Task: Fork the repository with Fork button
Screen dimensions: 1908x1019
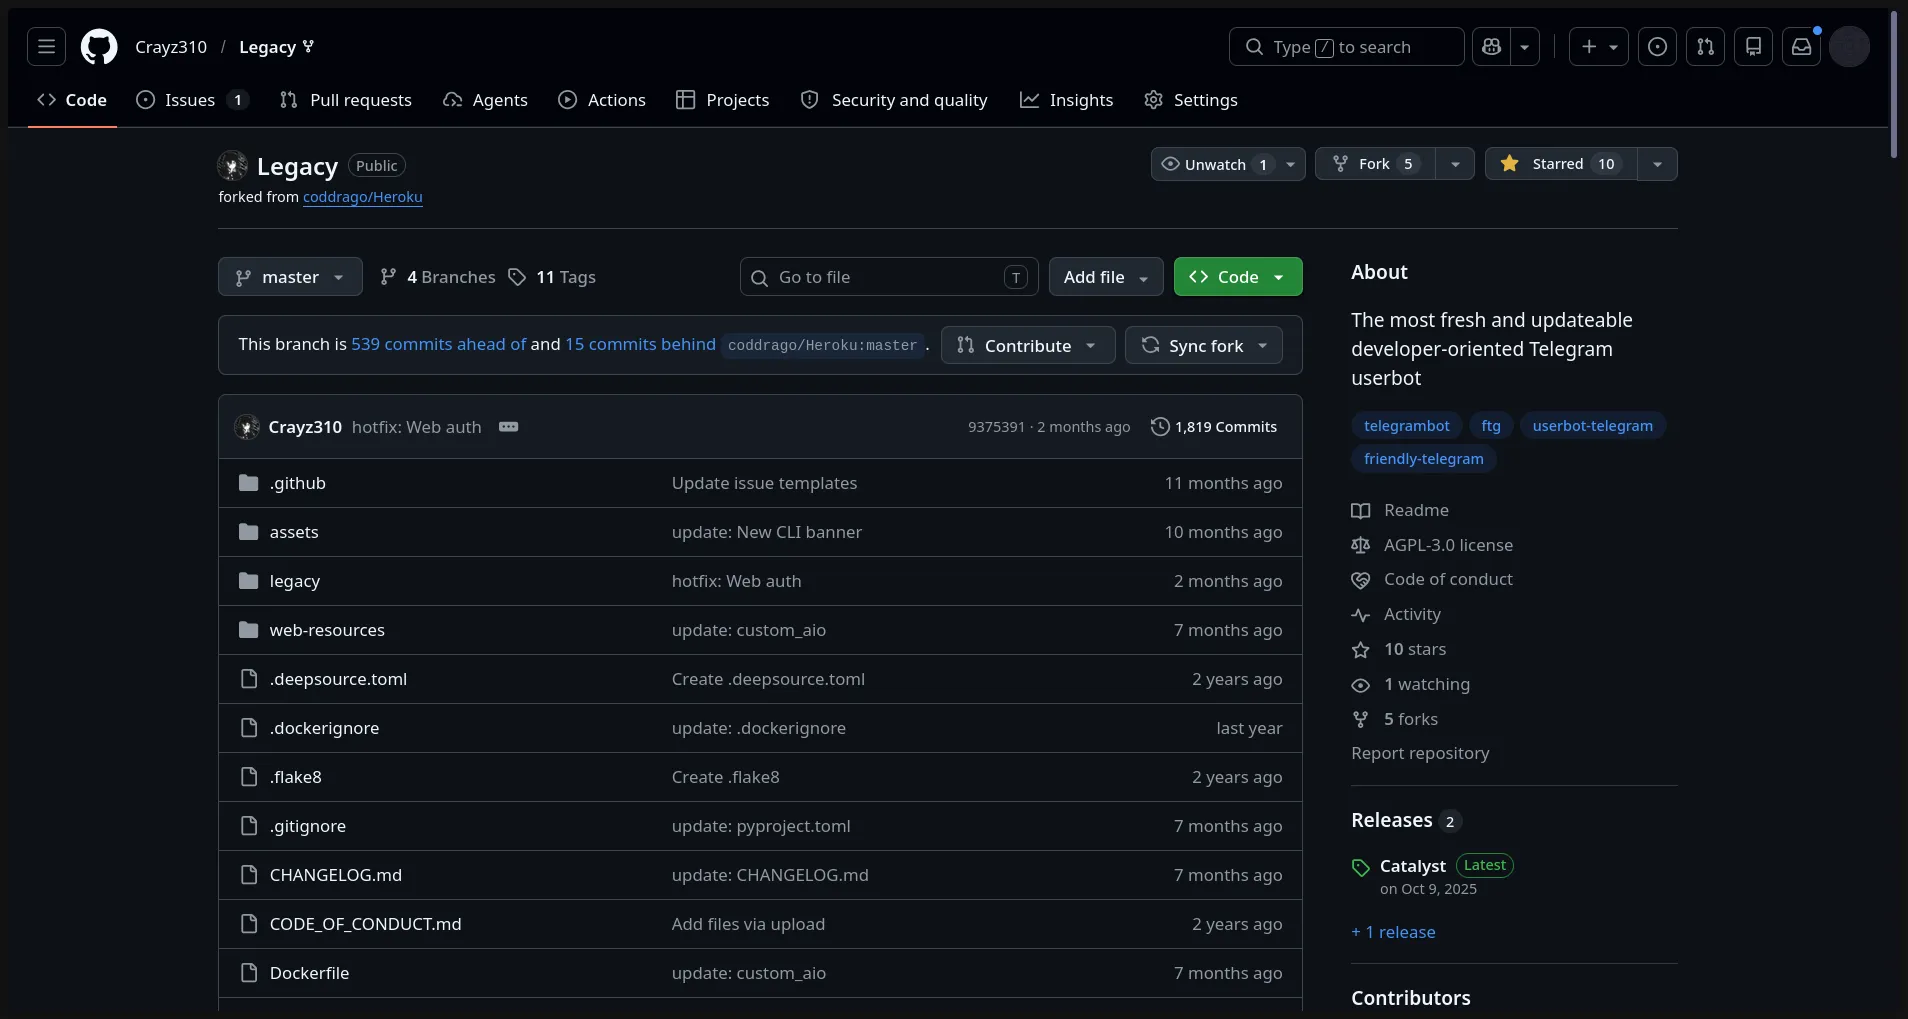Action: [x=1375, y=164]
